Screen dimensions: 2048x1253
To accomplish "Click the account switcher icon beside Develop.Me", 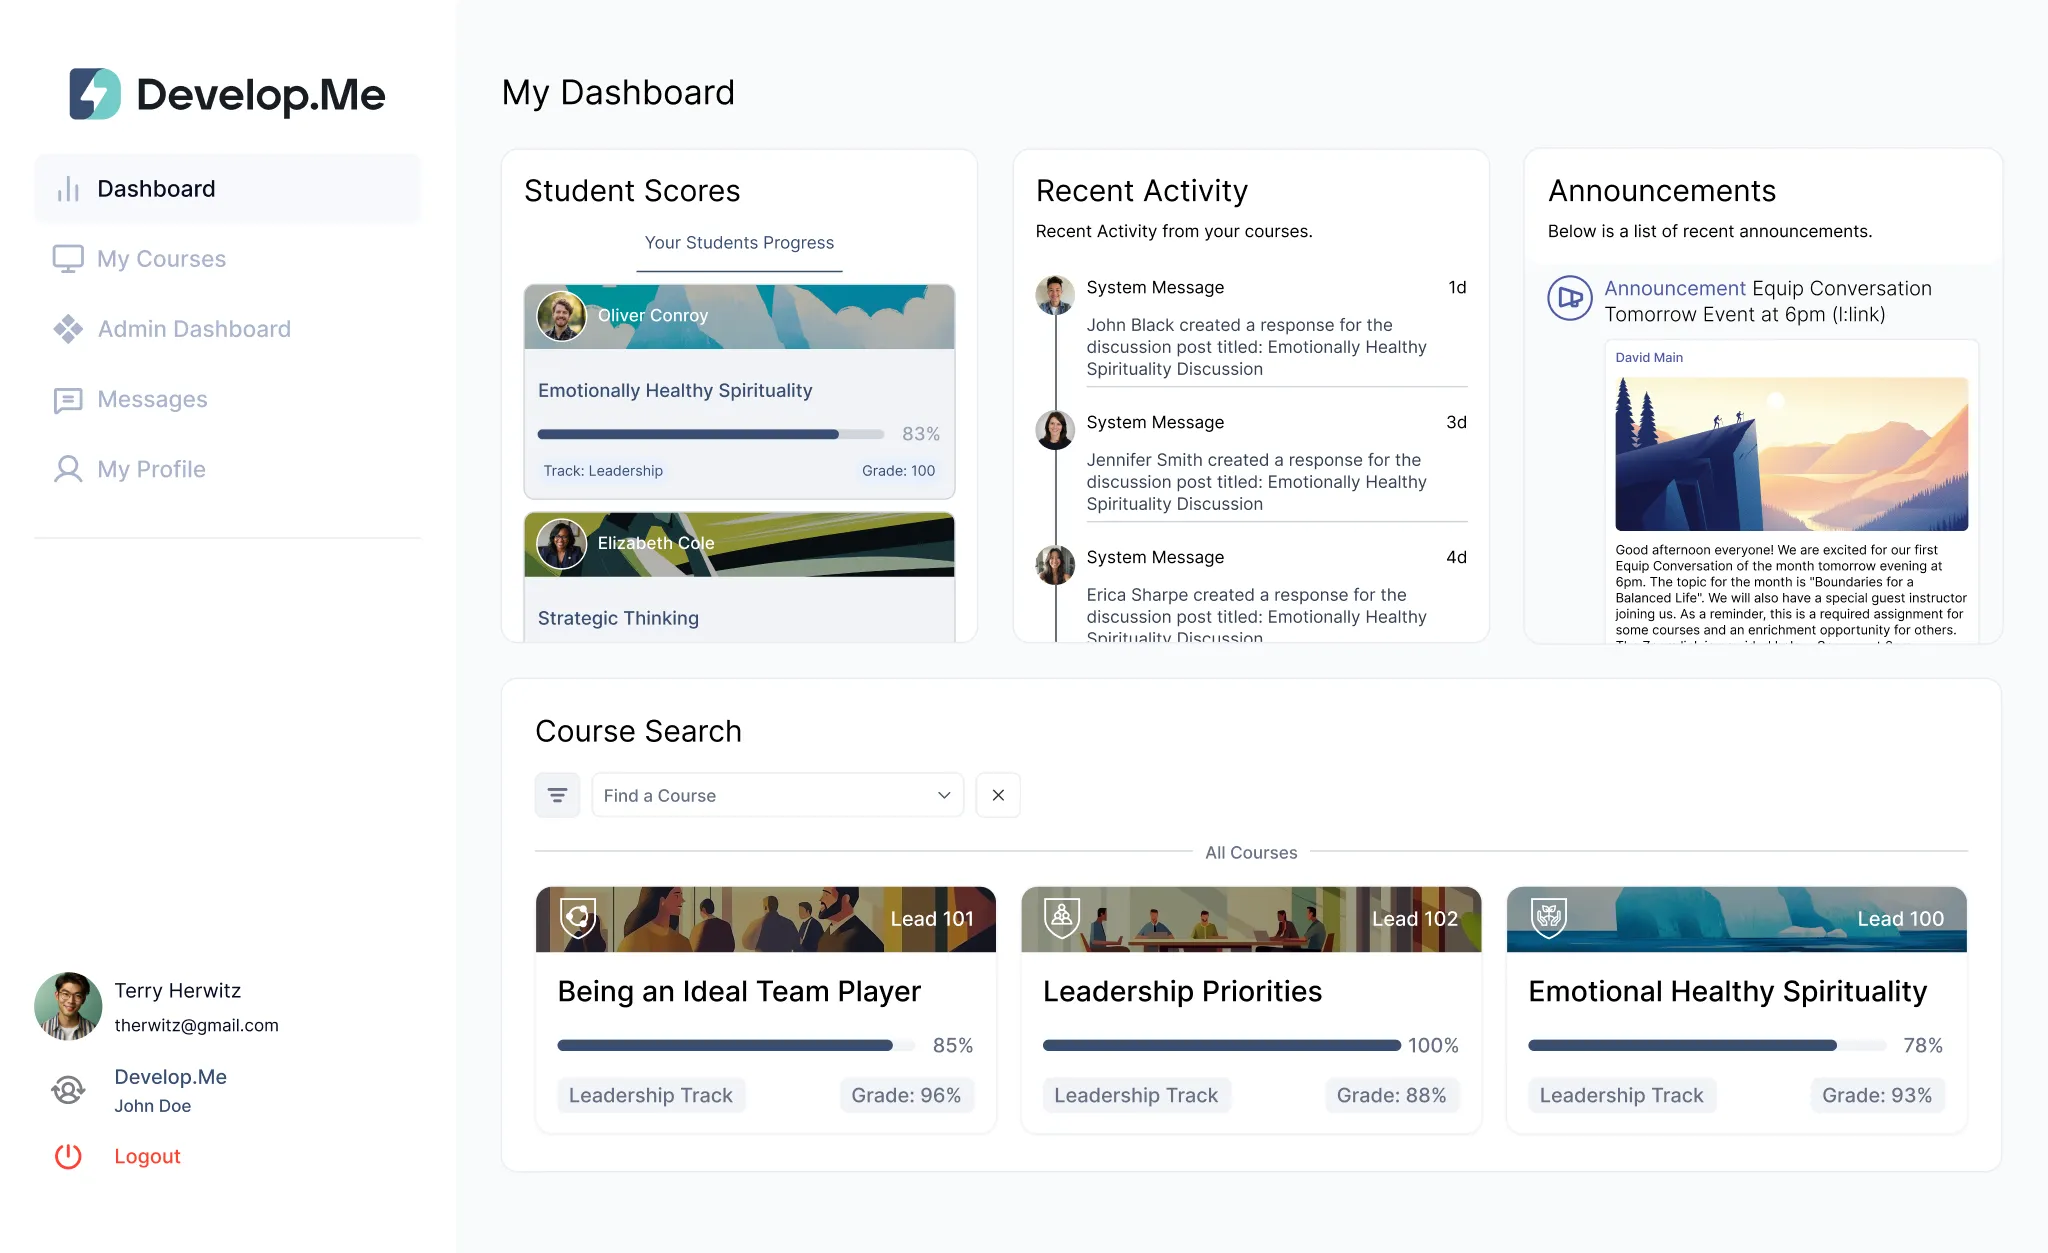I will tap(68, 1090).
